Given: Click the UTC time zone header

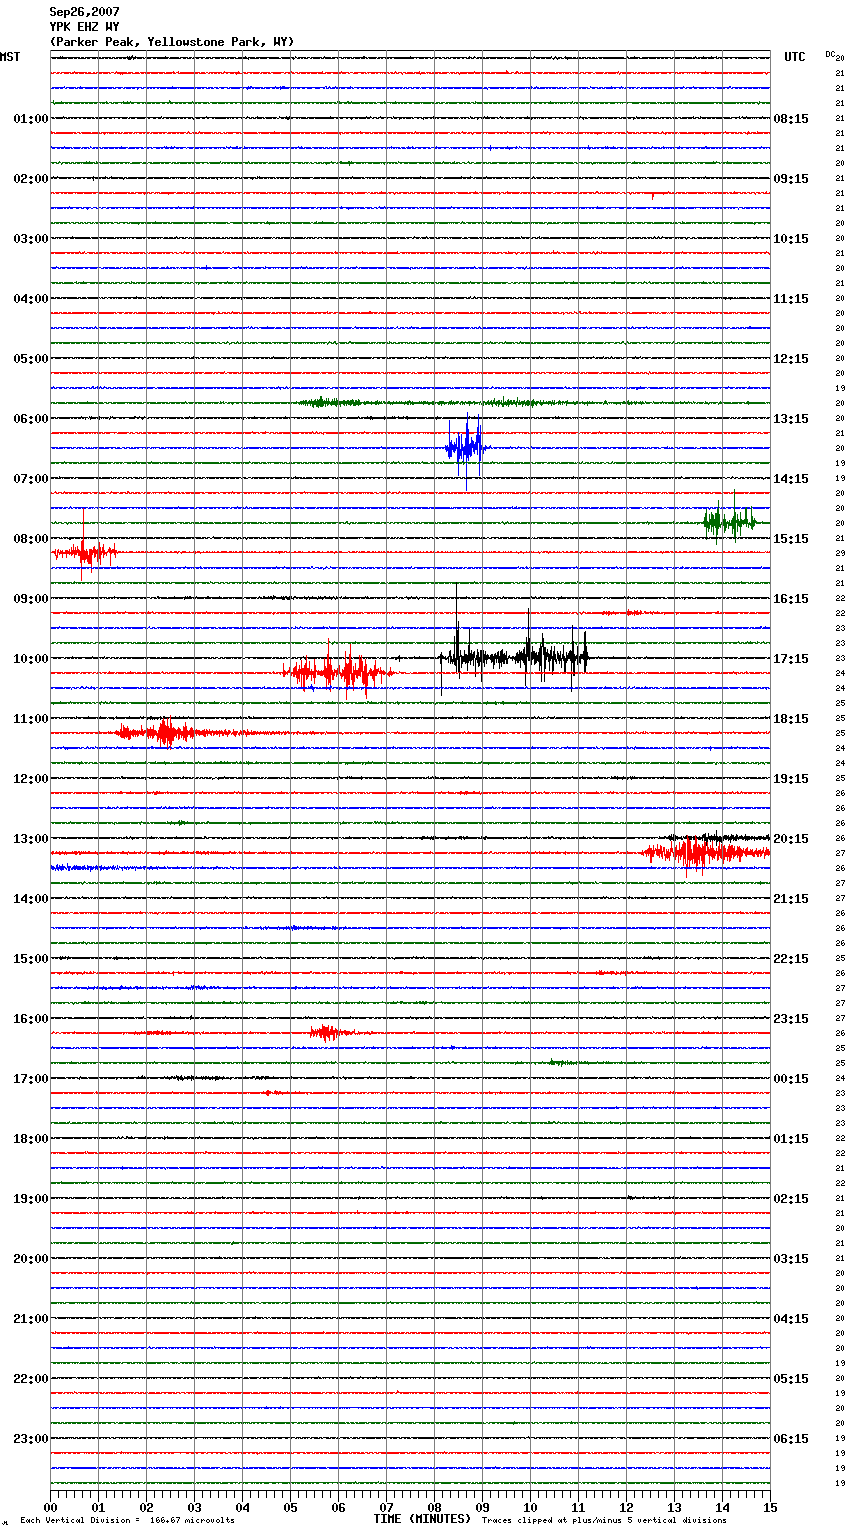Looking at the screenshot, I should pyautogui.click(x=795, y=57).
